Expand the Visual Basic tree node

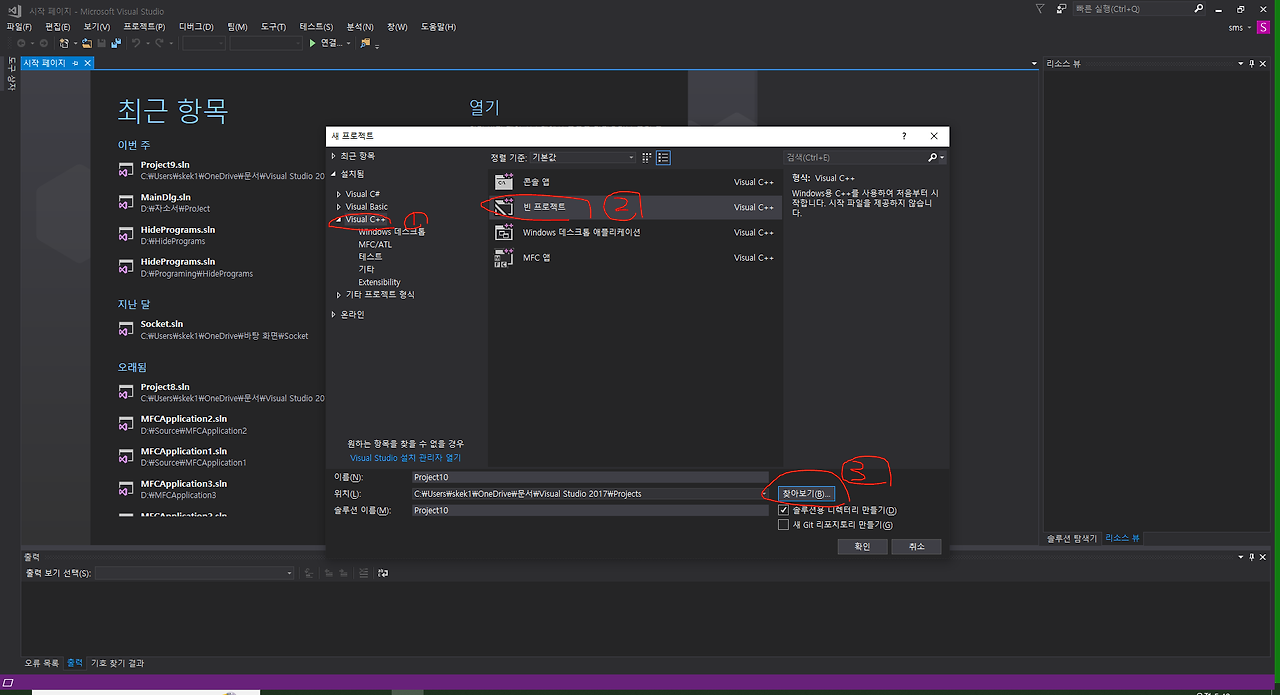pos(339,207)
